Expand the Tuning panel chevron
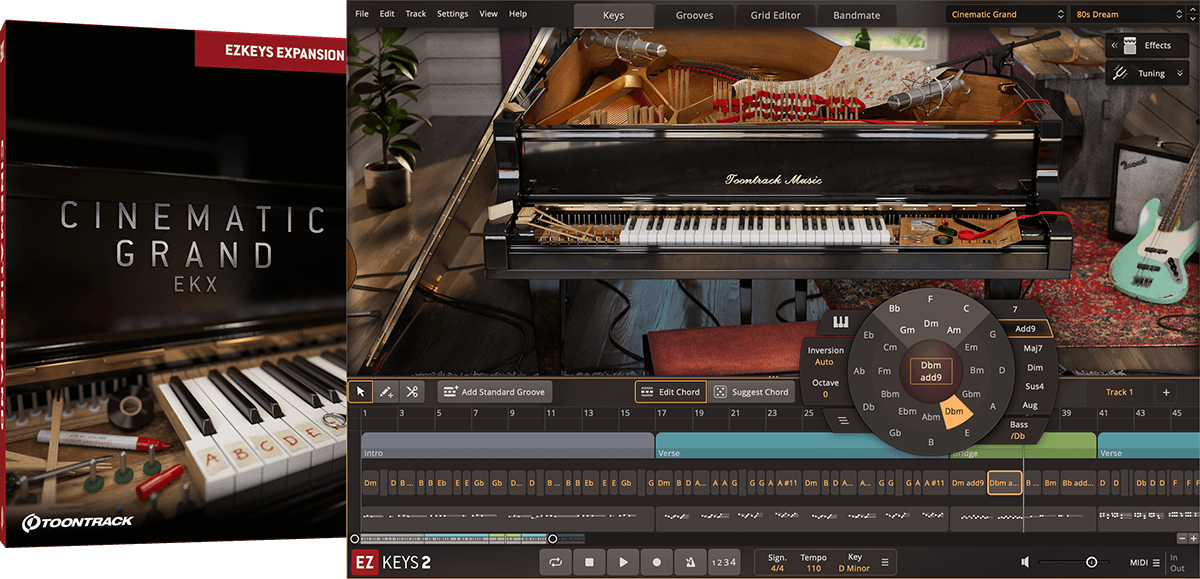This screenshot has width=1200, height=579. pos(1181,73)
